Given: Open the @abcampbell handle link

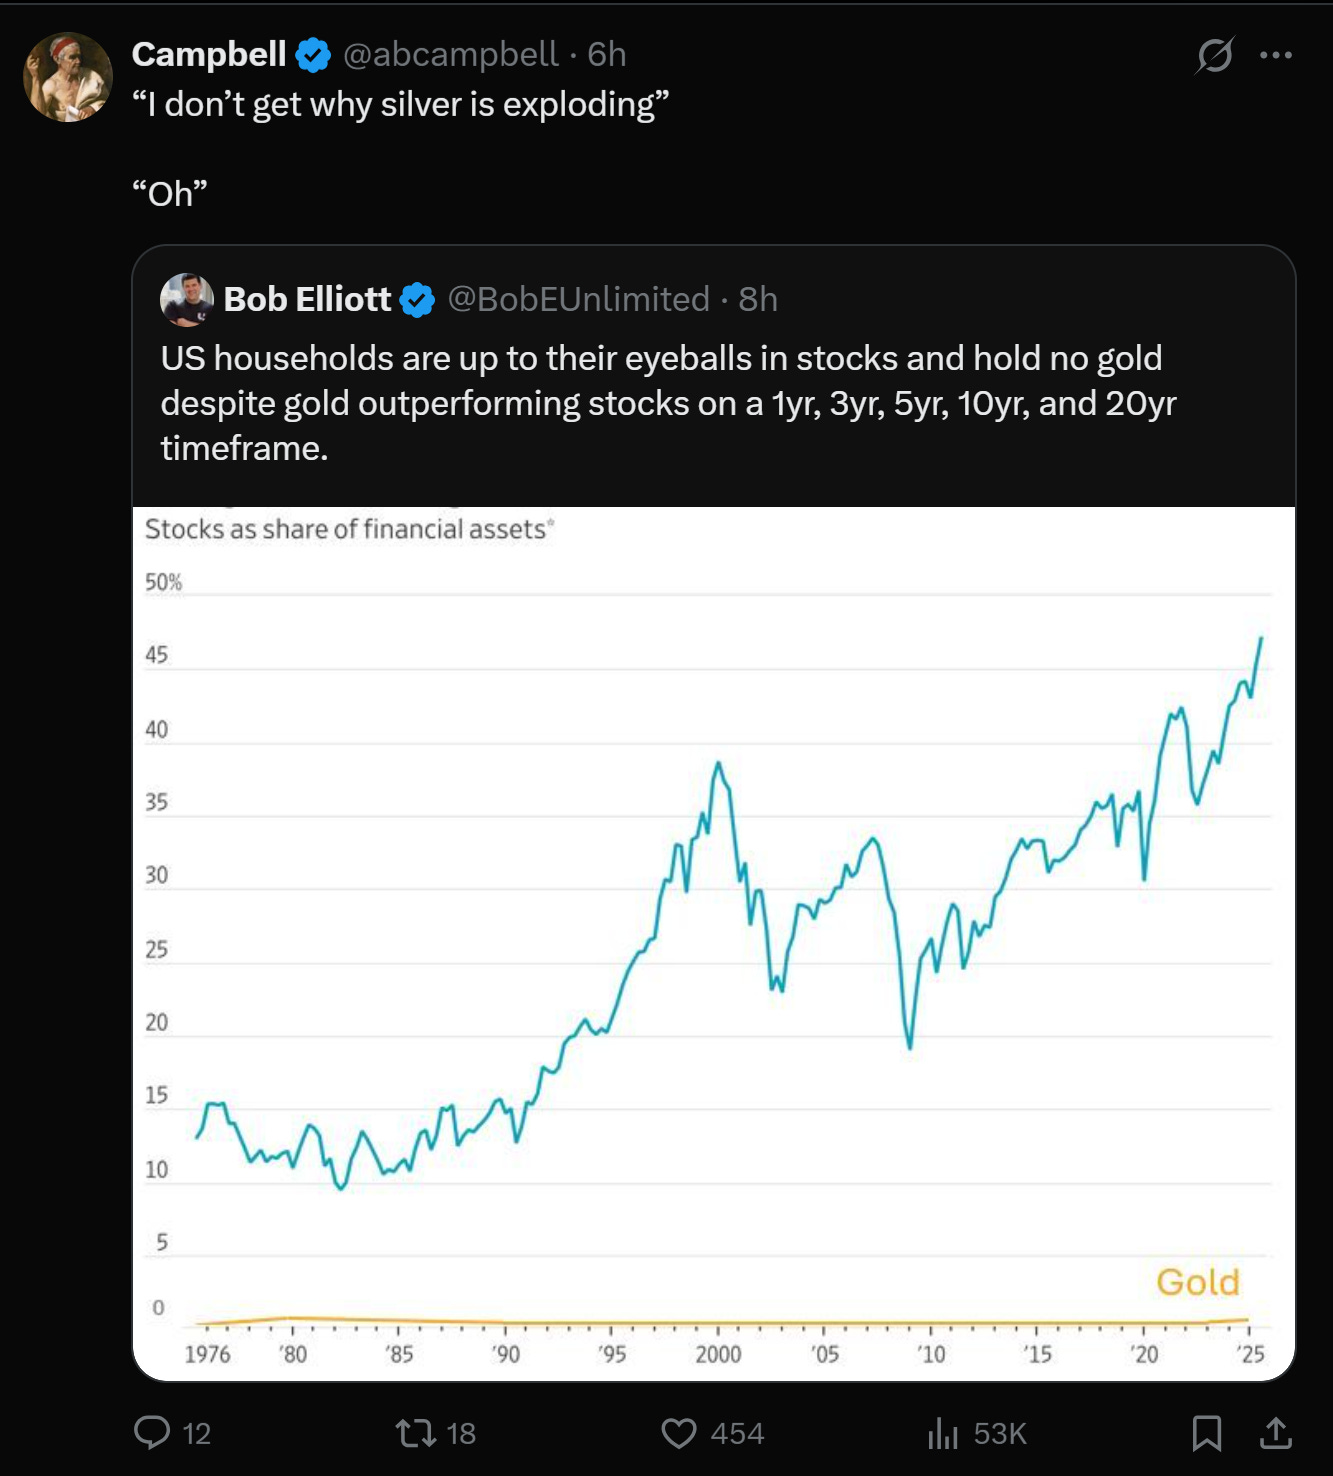Looking at the screenshot, I should [x=450, y=54].
